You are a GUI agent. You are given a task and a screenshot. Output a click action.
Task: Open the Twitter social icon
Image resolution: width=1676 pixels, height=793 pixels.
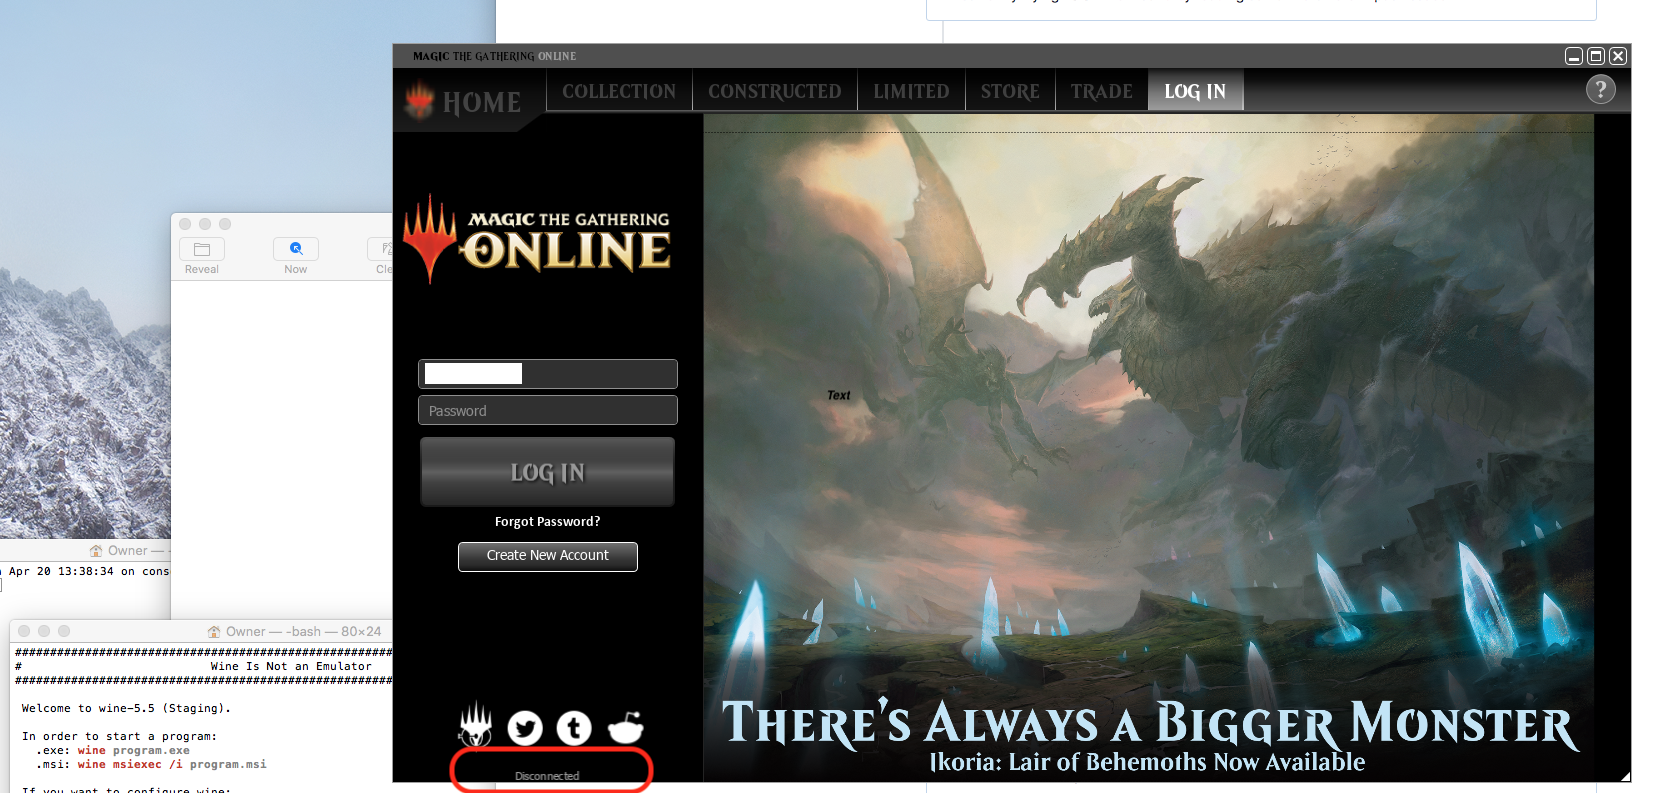pyautogui.click(x=525, y=728)
